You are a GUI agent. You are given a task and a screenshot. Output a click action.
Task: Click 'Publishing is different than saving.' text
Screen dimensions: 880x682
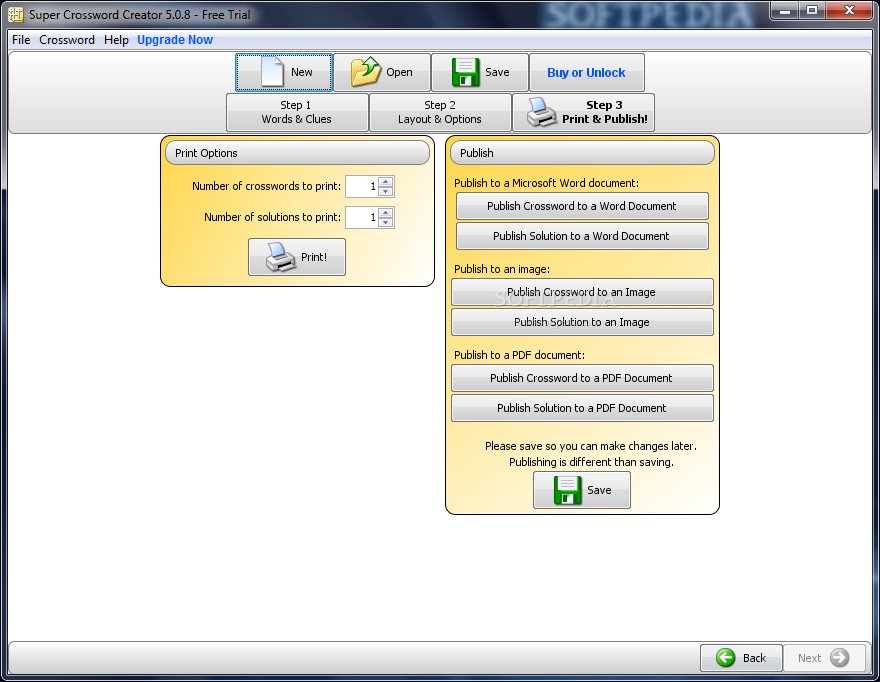pyautogui.click(x=591, y=462)
